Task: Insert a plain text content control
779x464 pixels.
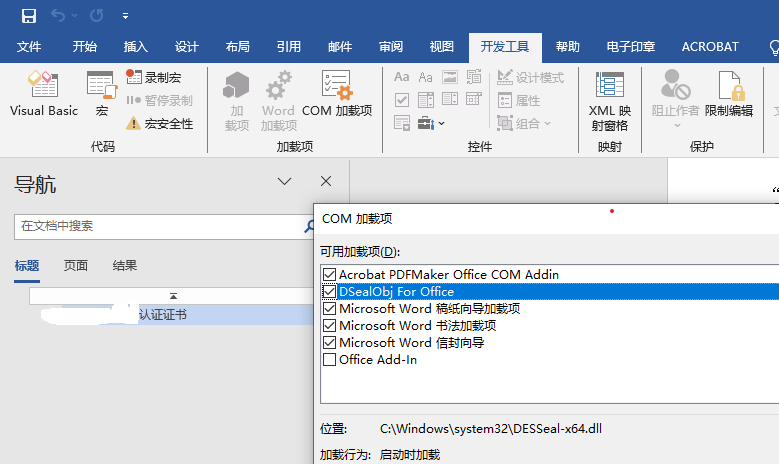Action: 425,77
